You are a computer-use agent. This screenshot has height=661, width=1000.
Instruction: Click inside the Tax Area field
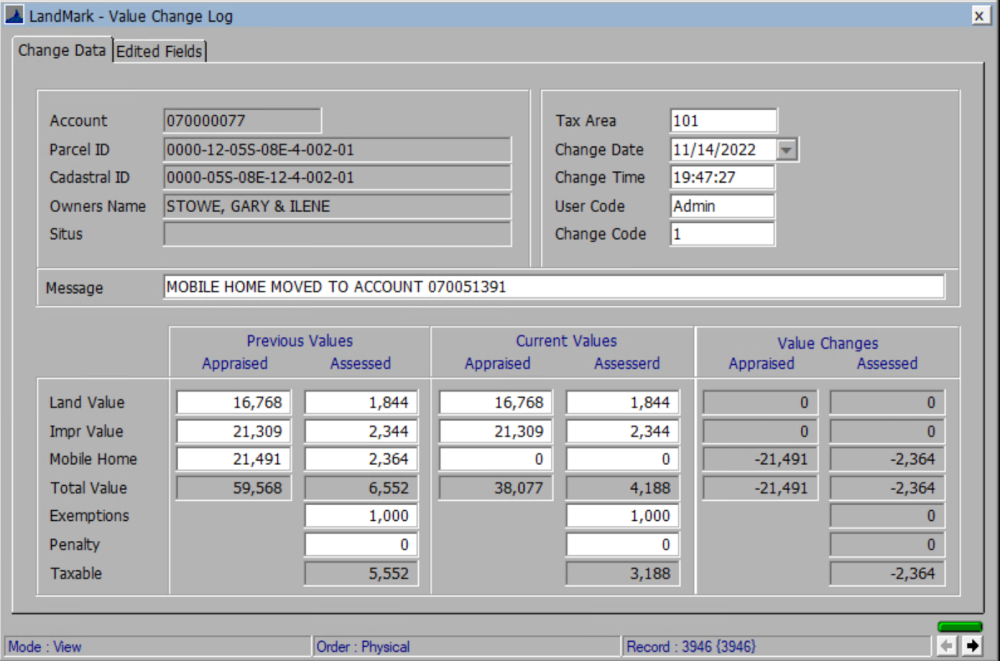[x=723, y=120]
